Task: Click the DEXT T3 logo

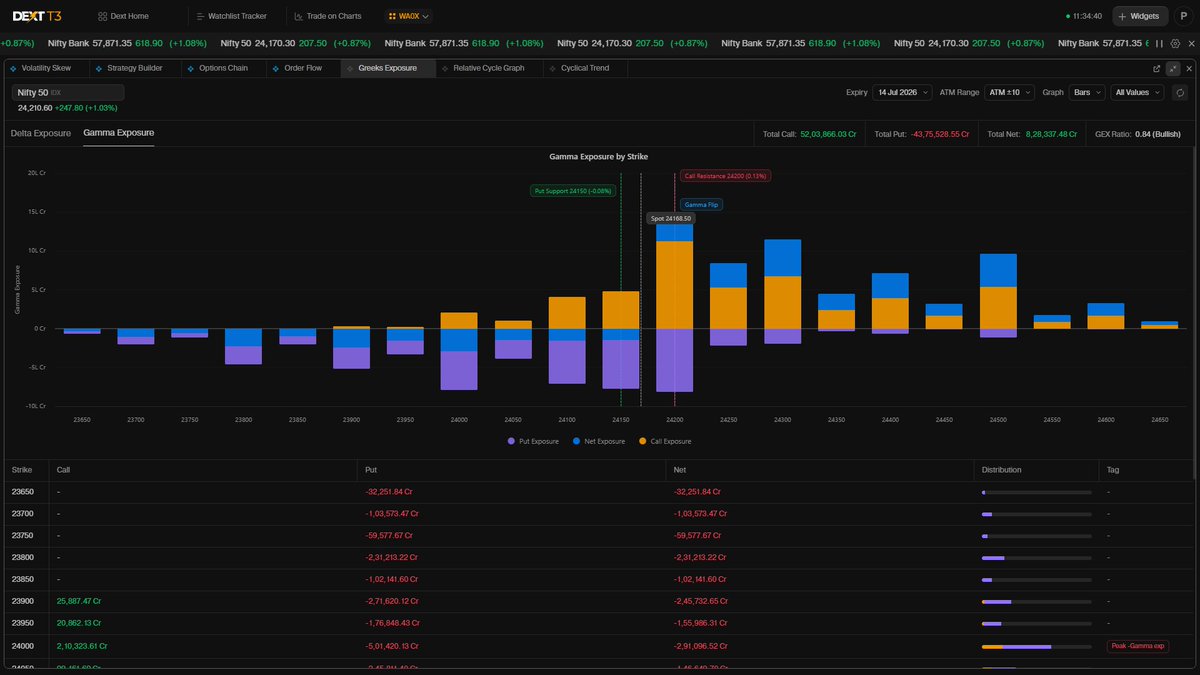Action: point(38,16)
